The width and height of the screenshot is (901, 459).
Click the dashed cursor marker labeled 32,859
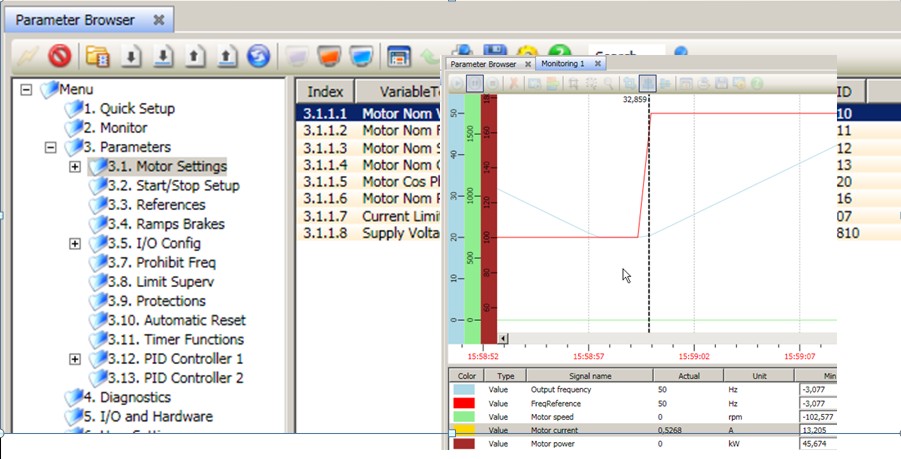pos(649,215)
